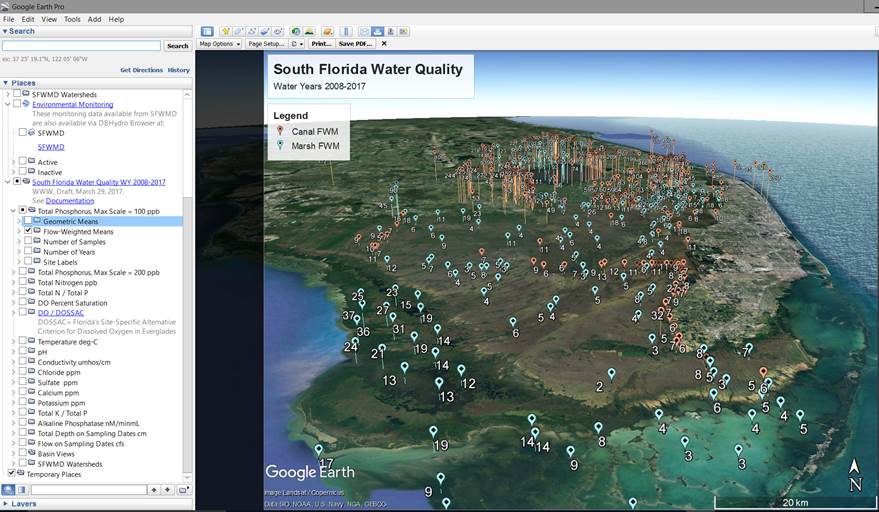Open the View menu
This screenshot has height=512, width=879.
[49, 19]
